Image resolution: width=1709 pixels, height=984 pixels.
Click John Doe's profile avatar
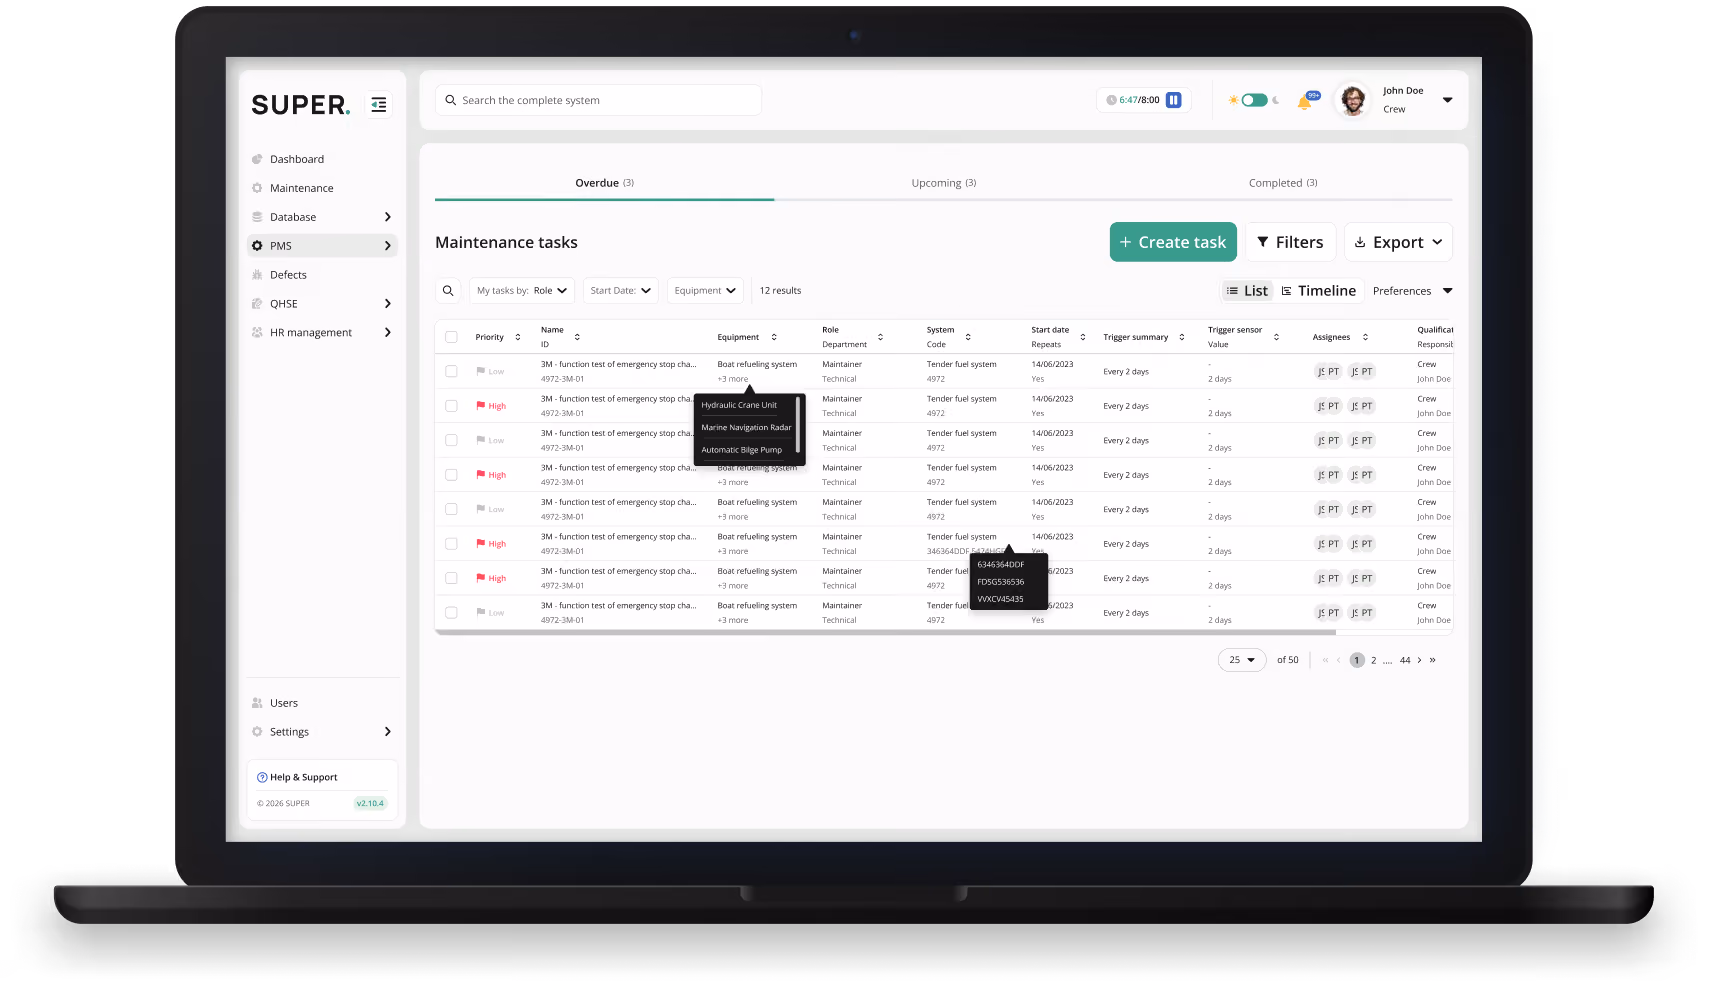click(1353, 100)
